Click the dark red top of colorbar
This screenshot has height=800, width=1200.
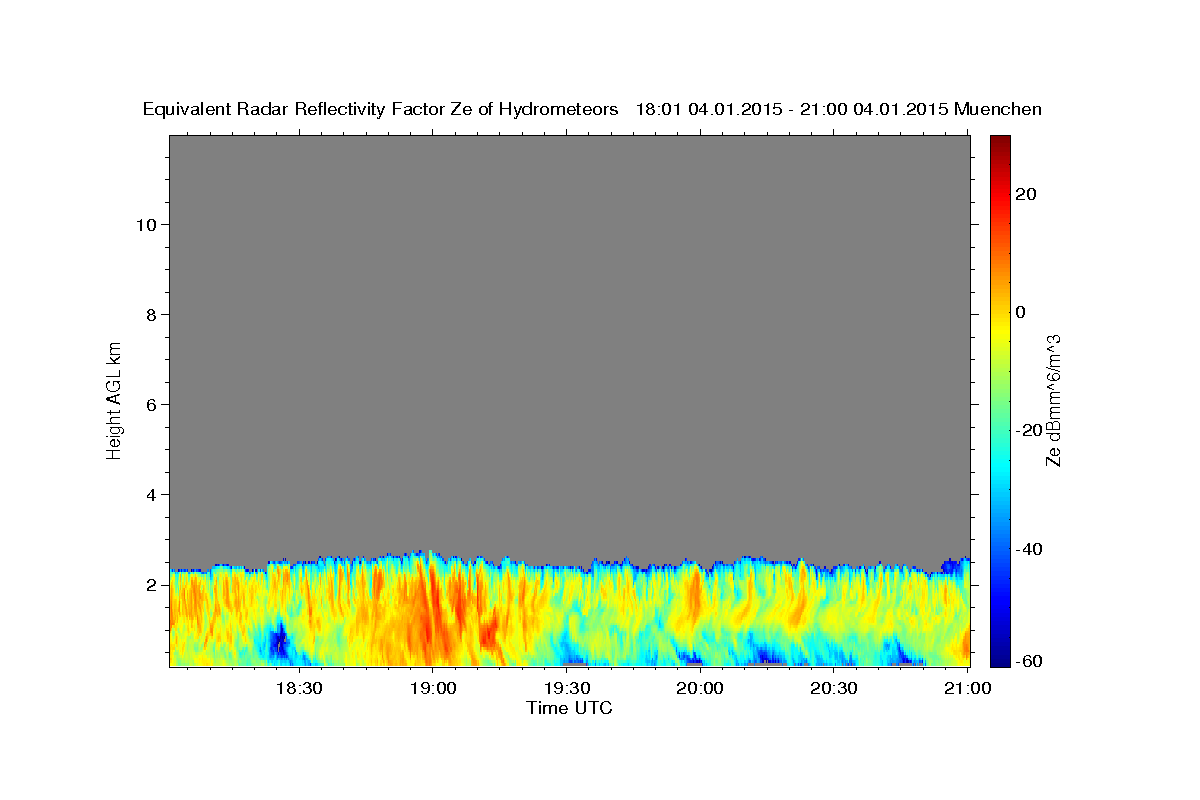[x=999, y=144]
